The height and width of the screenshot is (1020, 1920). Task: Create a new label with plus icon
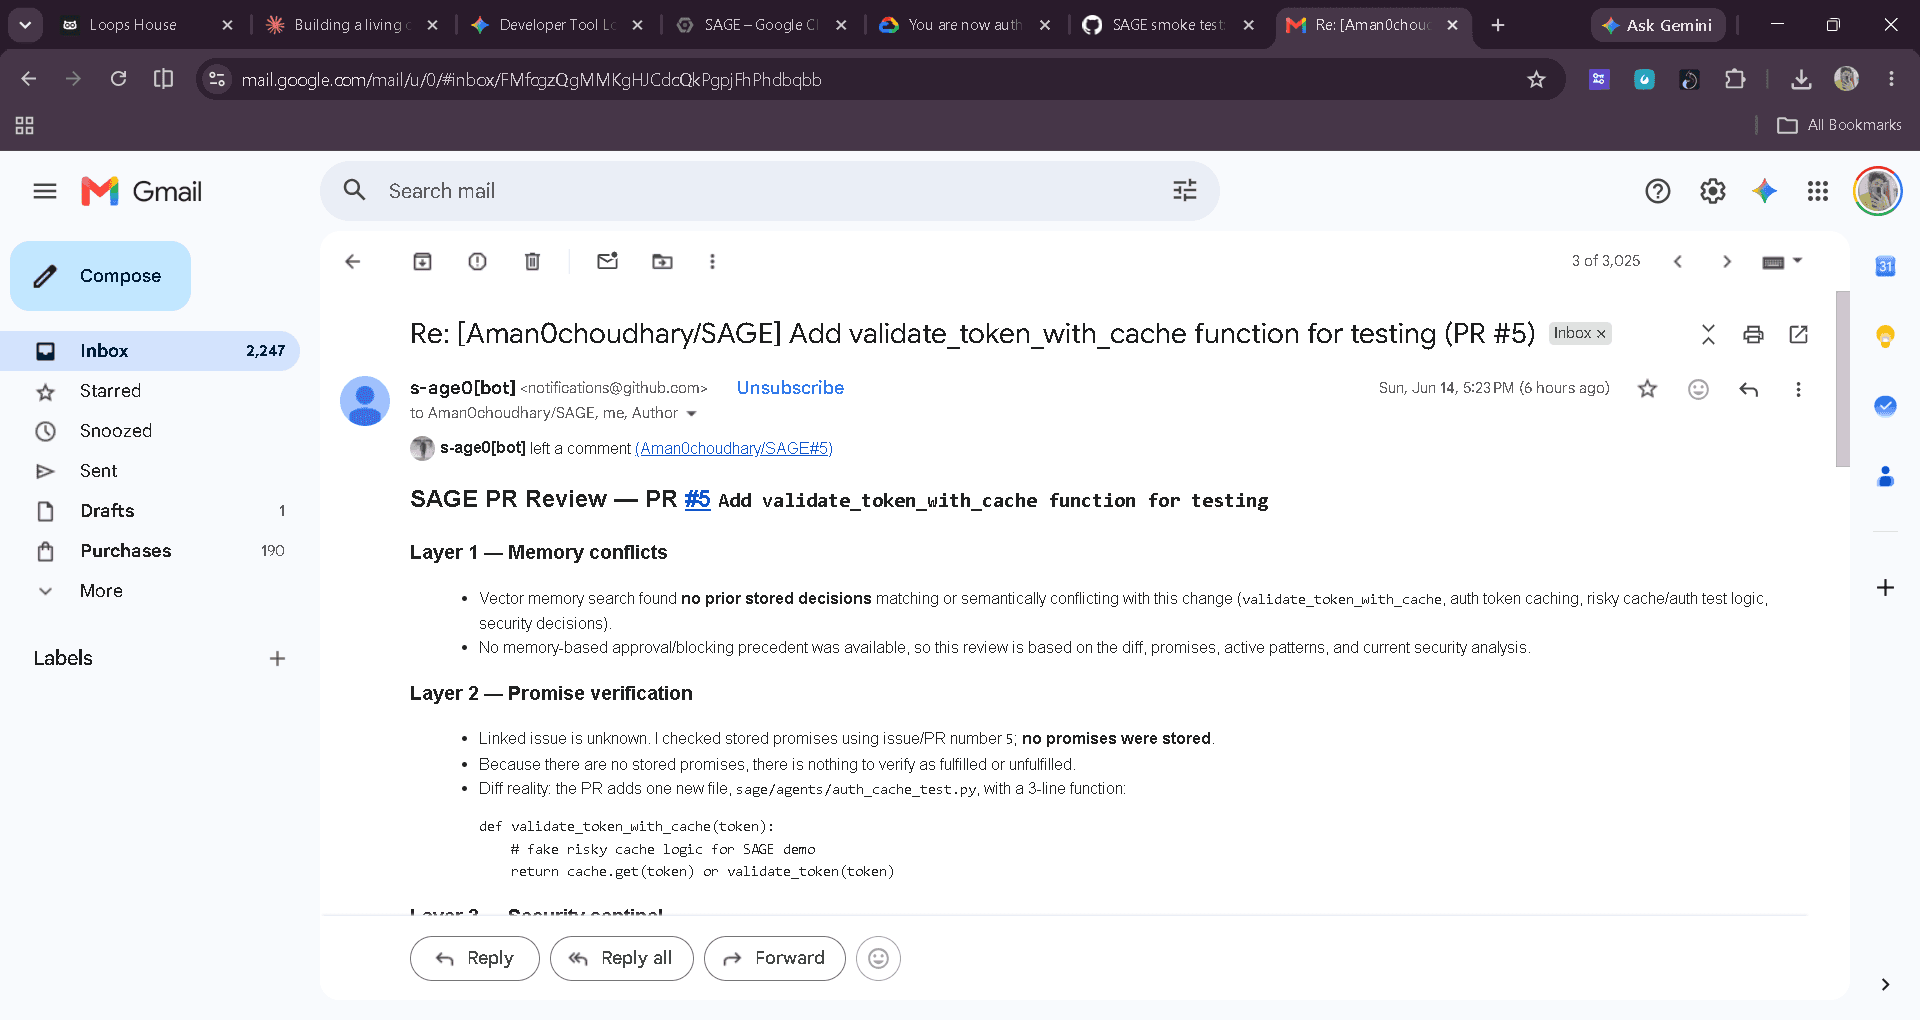tap(277, 658)
